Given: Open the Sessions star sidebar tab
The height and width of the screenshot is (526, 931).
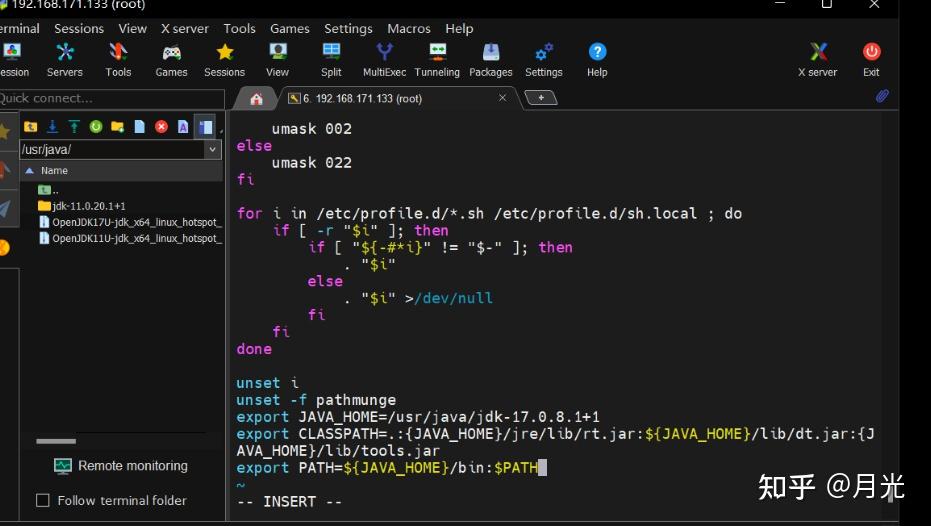Looking at the screenshot, I should 5,132.
